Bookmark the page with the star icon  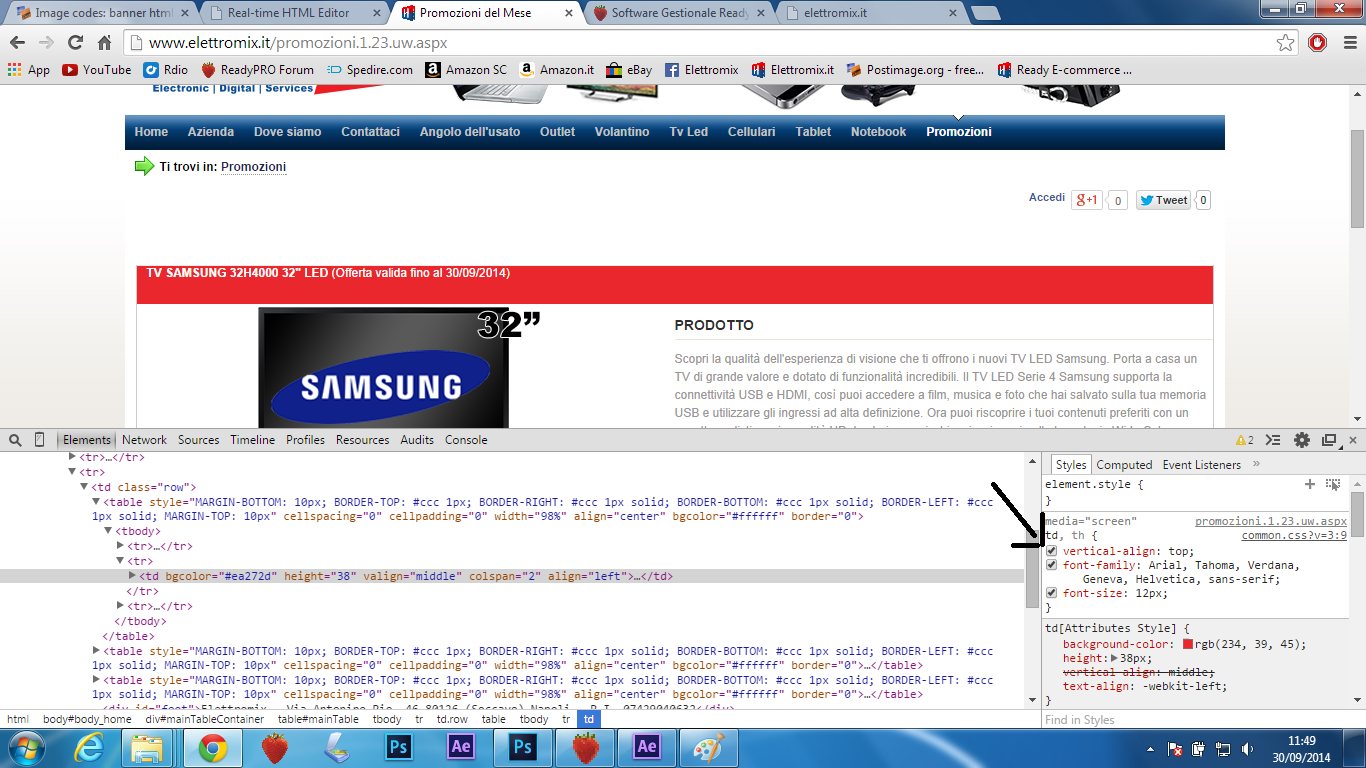1286,43
